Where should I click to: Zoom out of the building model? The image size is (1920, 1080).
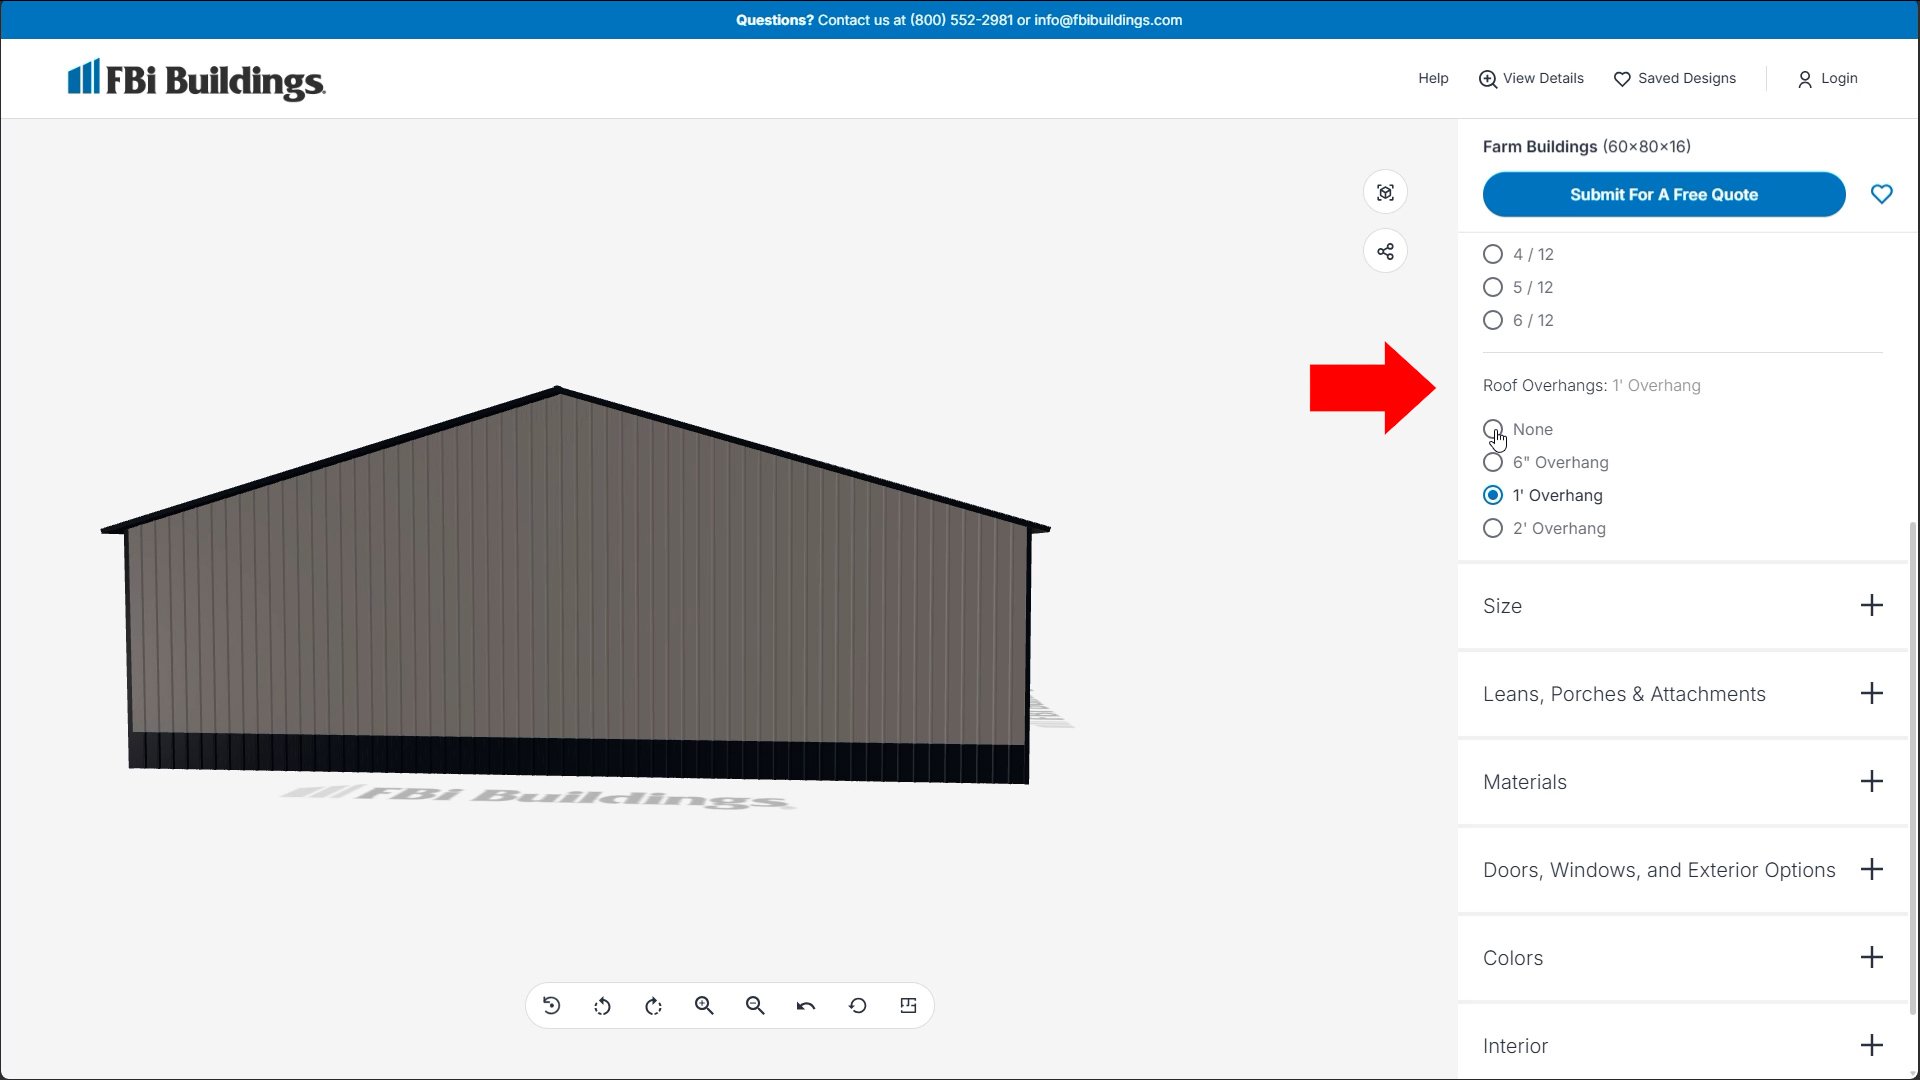pyautogui.click(x=755, y=1006)
